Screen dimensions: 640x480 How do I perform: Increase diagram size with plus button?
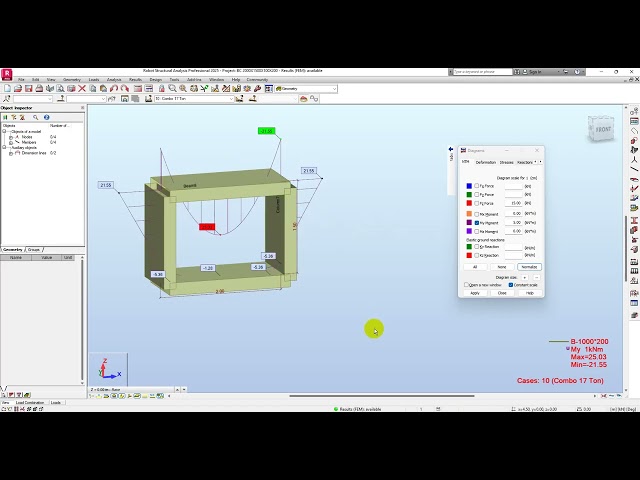(x=524, y=278)
